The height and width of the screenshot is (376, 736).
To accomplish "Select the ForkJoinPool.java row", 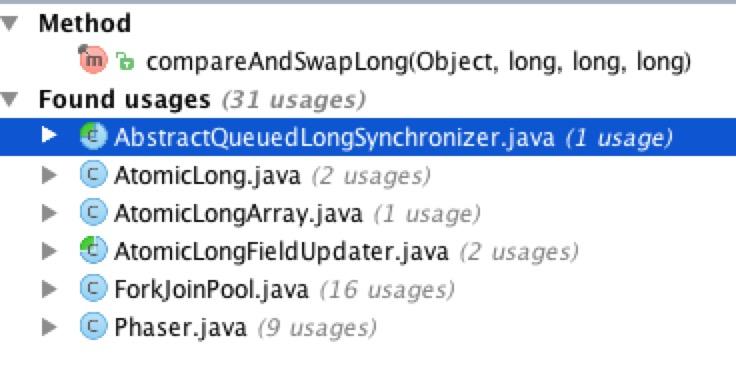I will (x=368, y=289).
